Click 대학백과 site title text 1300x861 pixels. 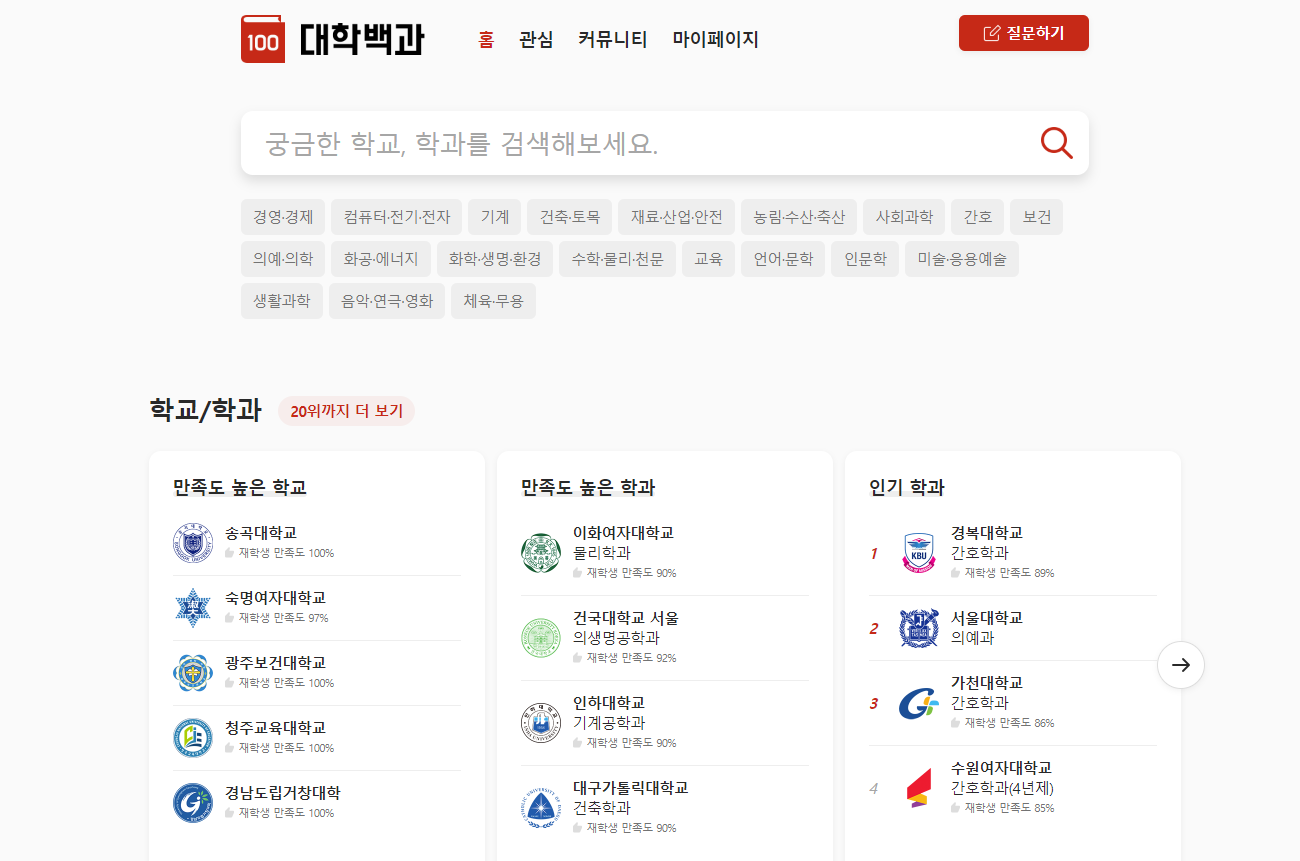pos(362,39)
